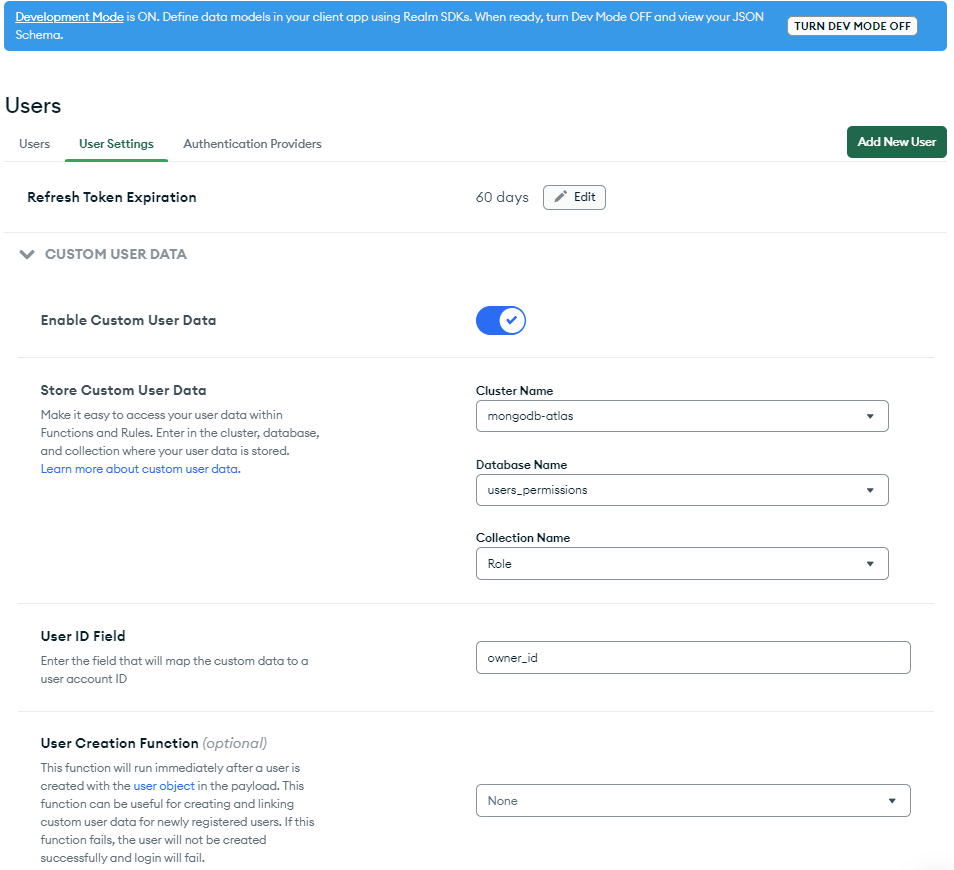954x870 pixels.
Task: Open the Database Name dropdown
Action: coord(681,490)
